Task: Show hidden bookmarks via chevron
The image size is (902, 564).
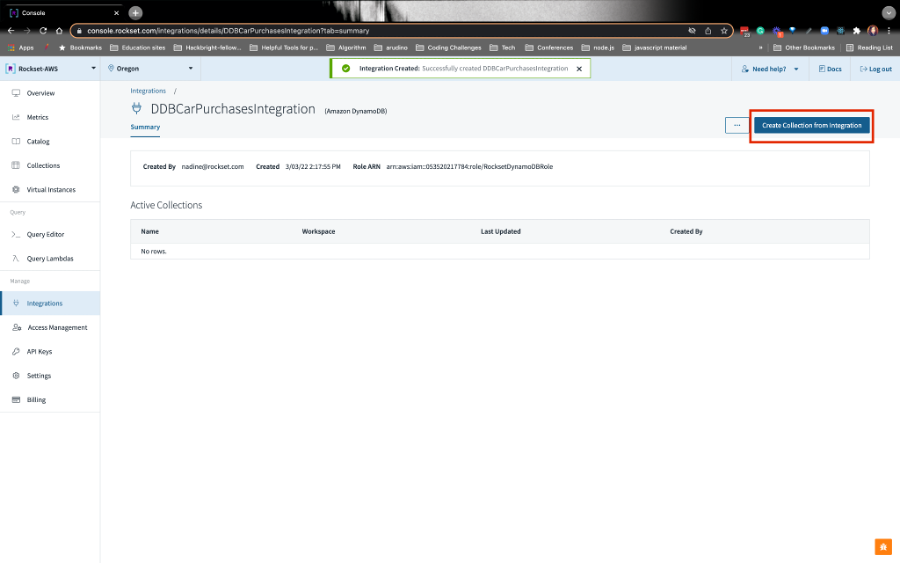Action: pos(760,48)
